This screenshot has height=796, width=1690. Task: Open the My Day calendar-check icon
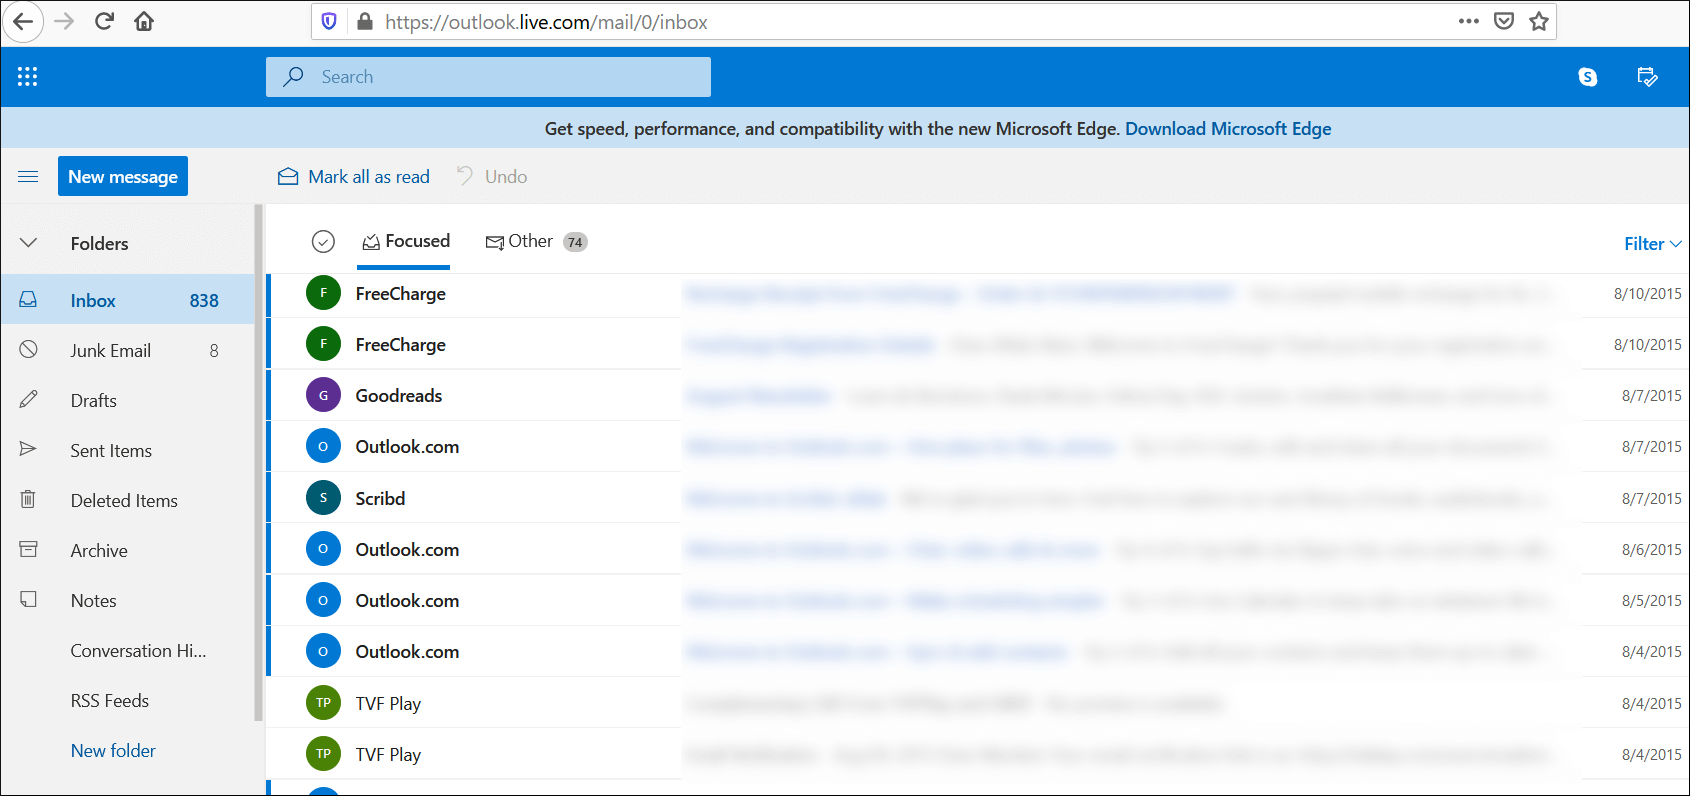1647,77
